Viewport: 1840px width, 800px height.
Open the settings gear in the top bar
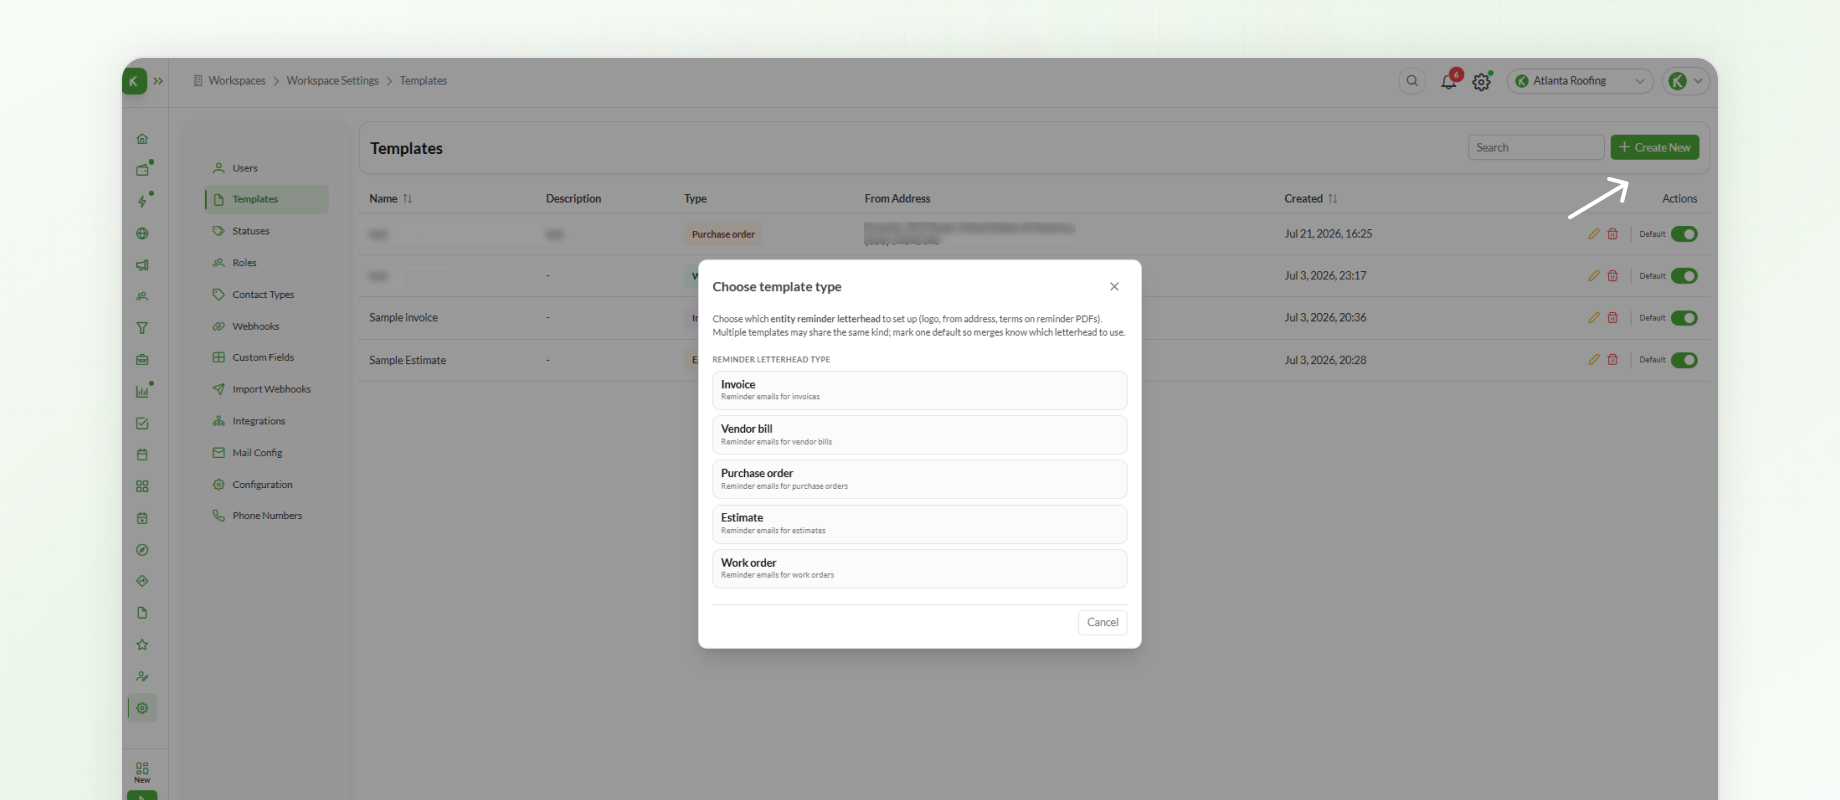pos(1481,82)
